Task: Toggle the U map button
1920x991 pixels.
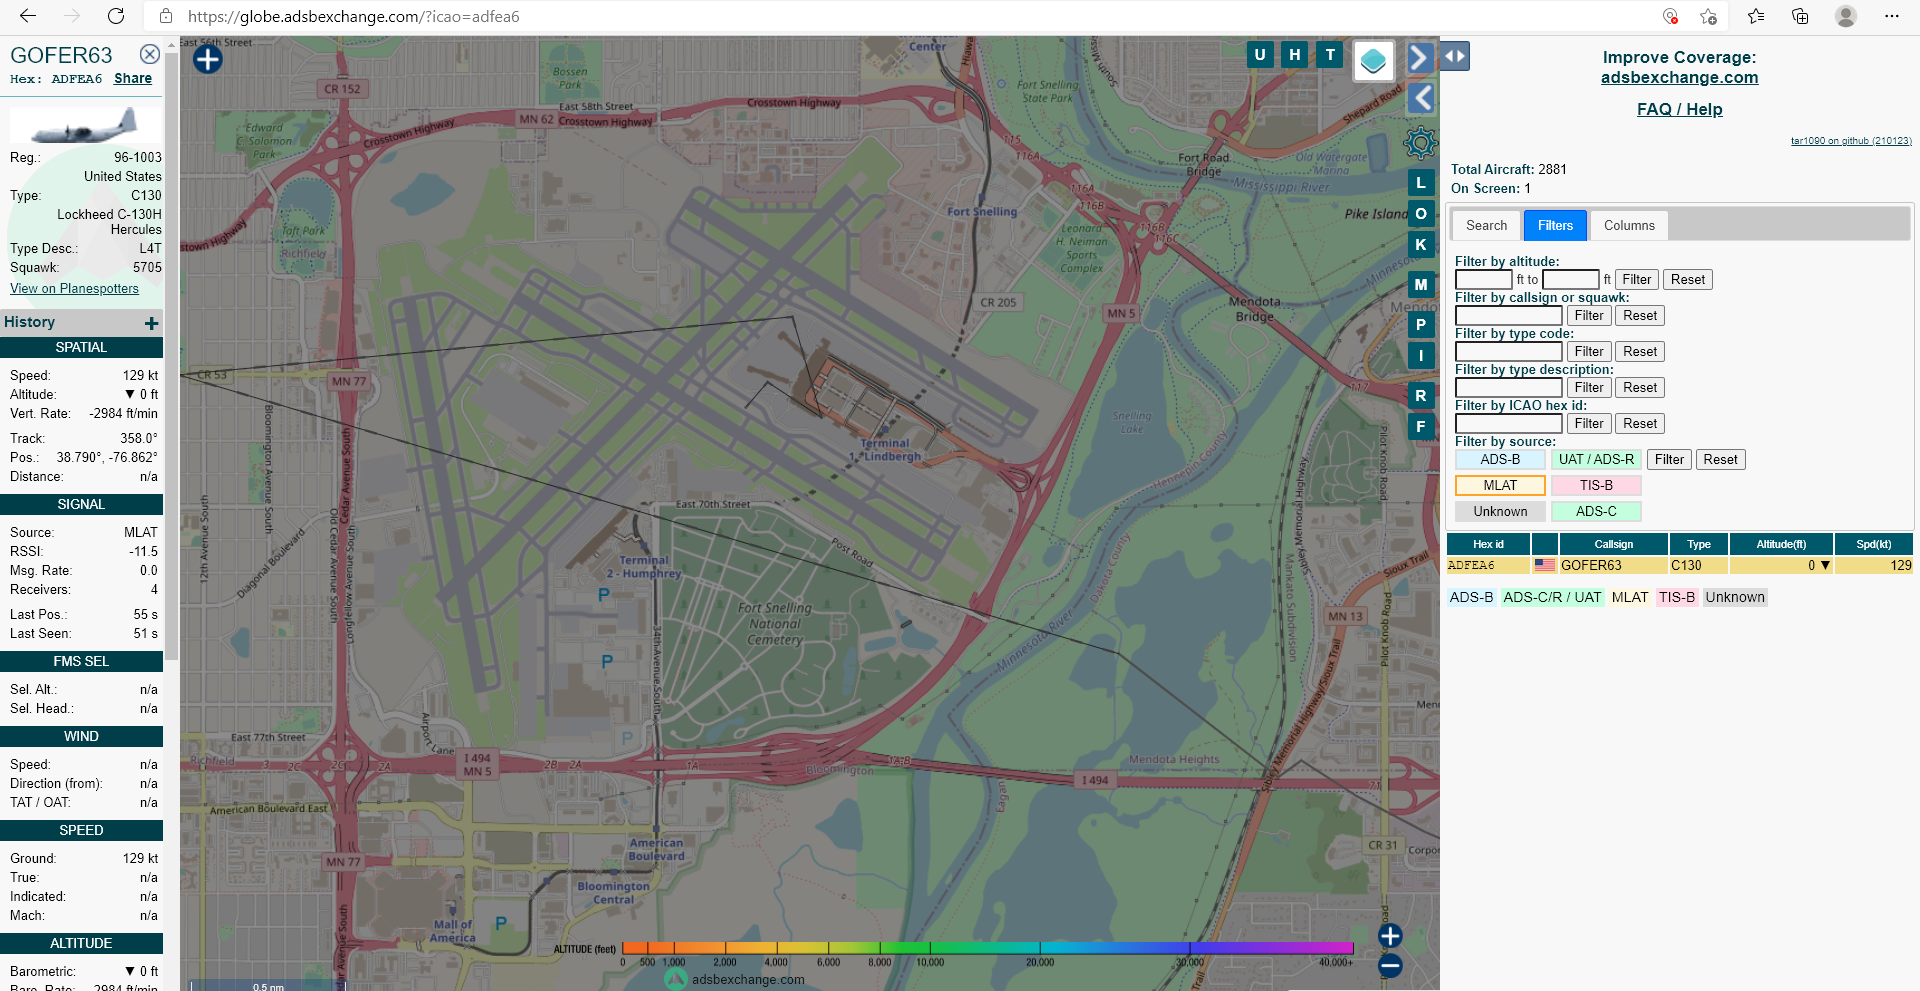Action: coord(1260,55)
